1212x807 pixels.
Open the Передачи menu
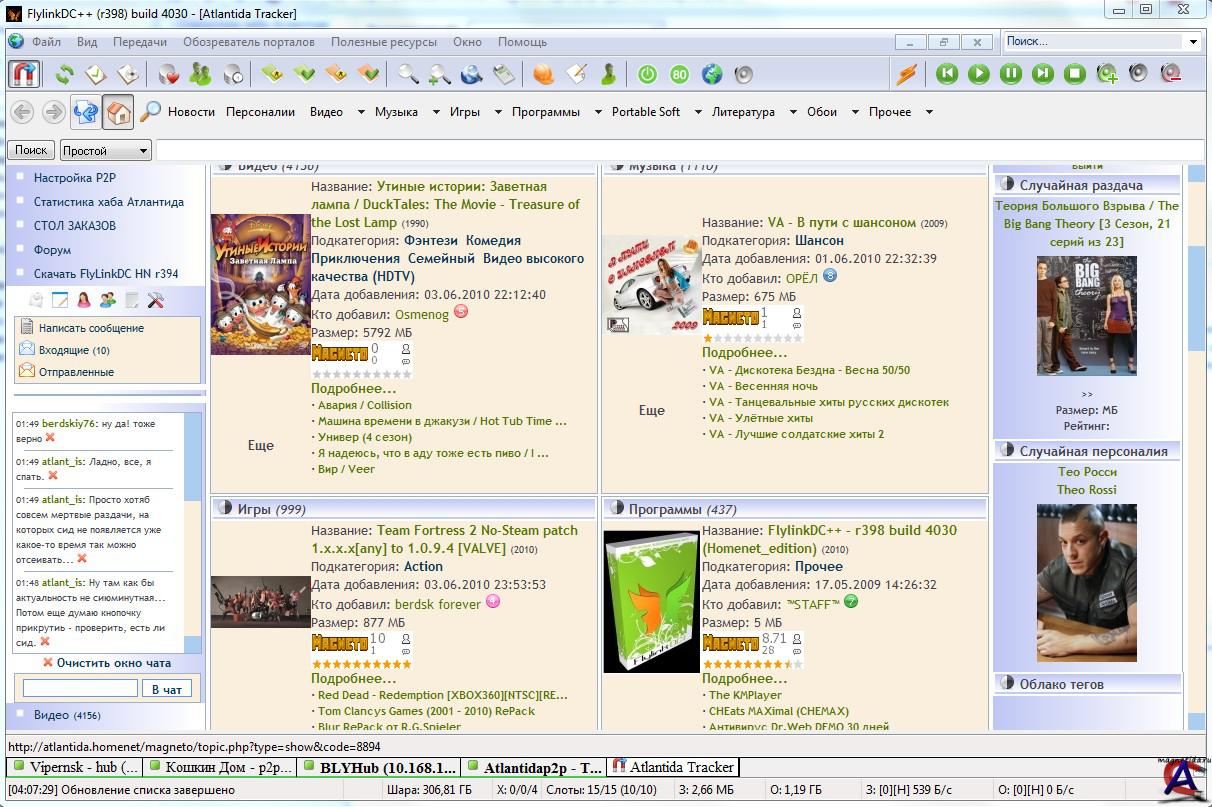coord(140,42)
